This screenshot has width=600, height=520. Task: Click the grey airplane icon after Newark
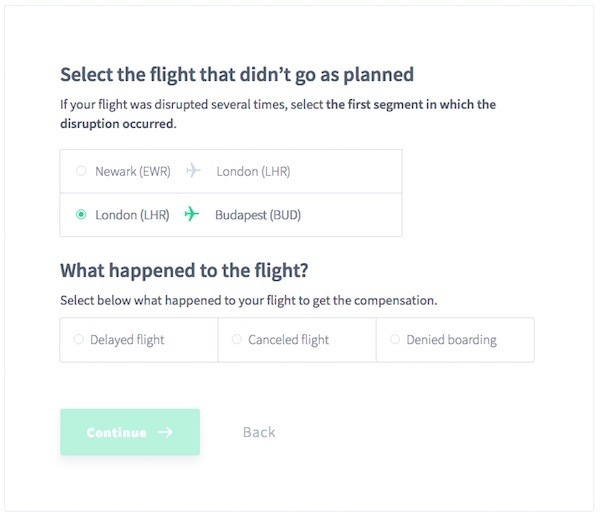click(x=193, y=171)
